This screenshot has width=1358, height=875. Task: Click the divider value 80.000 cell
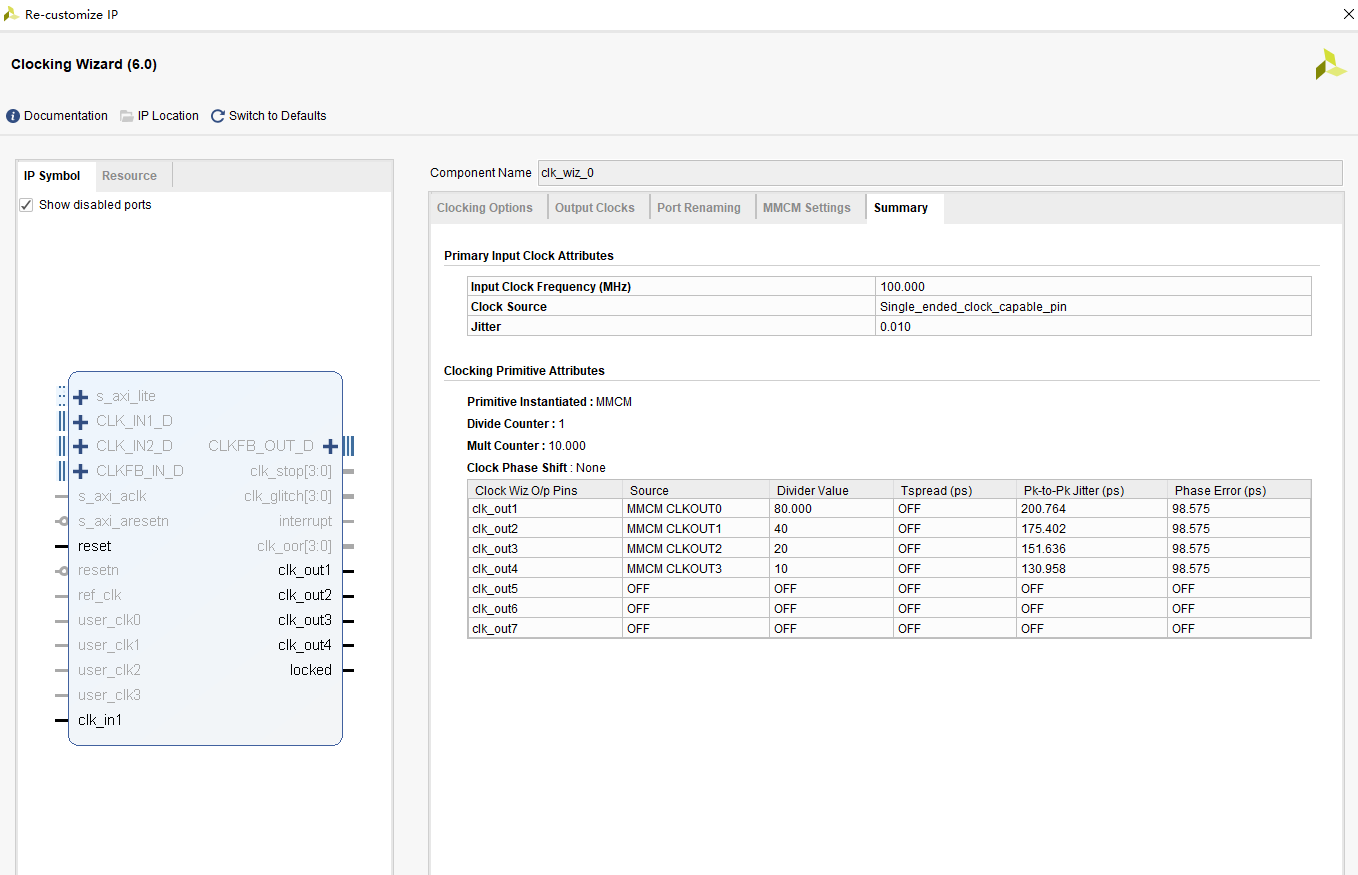[x=831, y=509]
